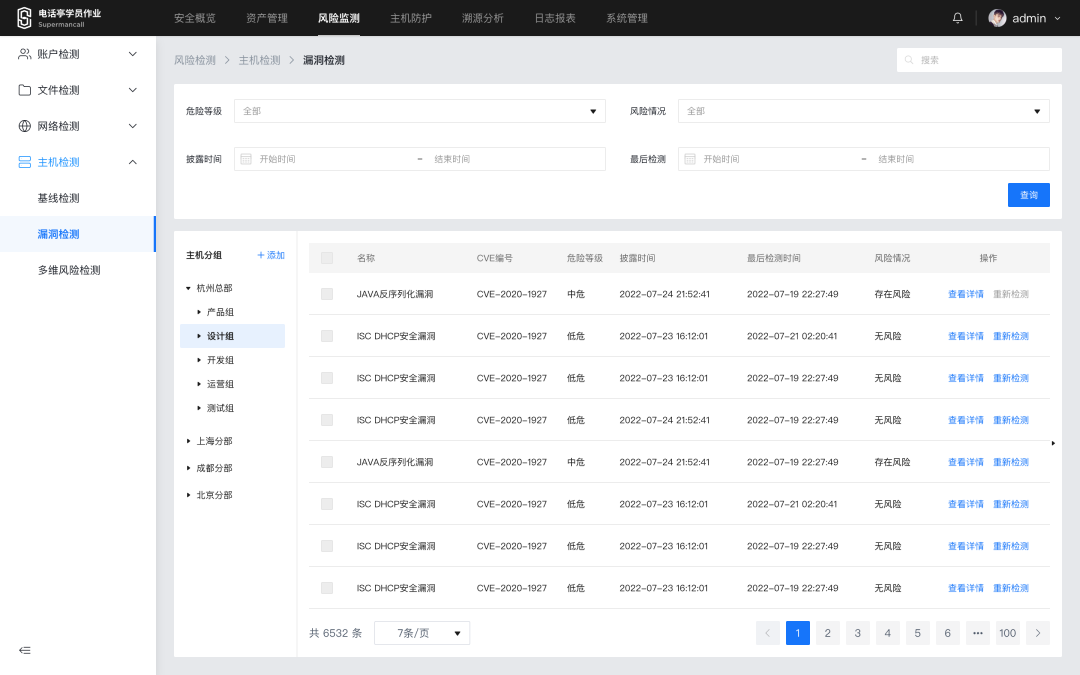The width and height of the screenshot is (1080, 675).
Task: Open 系统管理 top menu
Action: click(x=627, y=18)
